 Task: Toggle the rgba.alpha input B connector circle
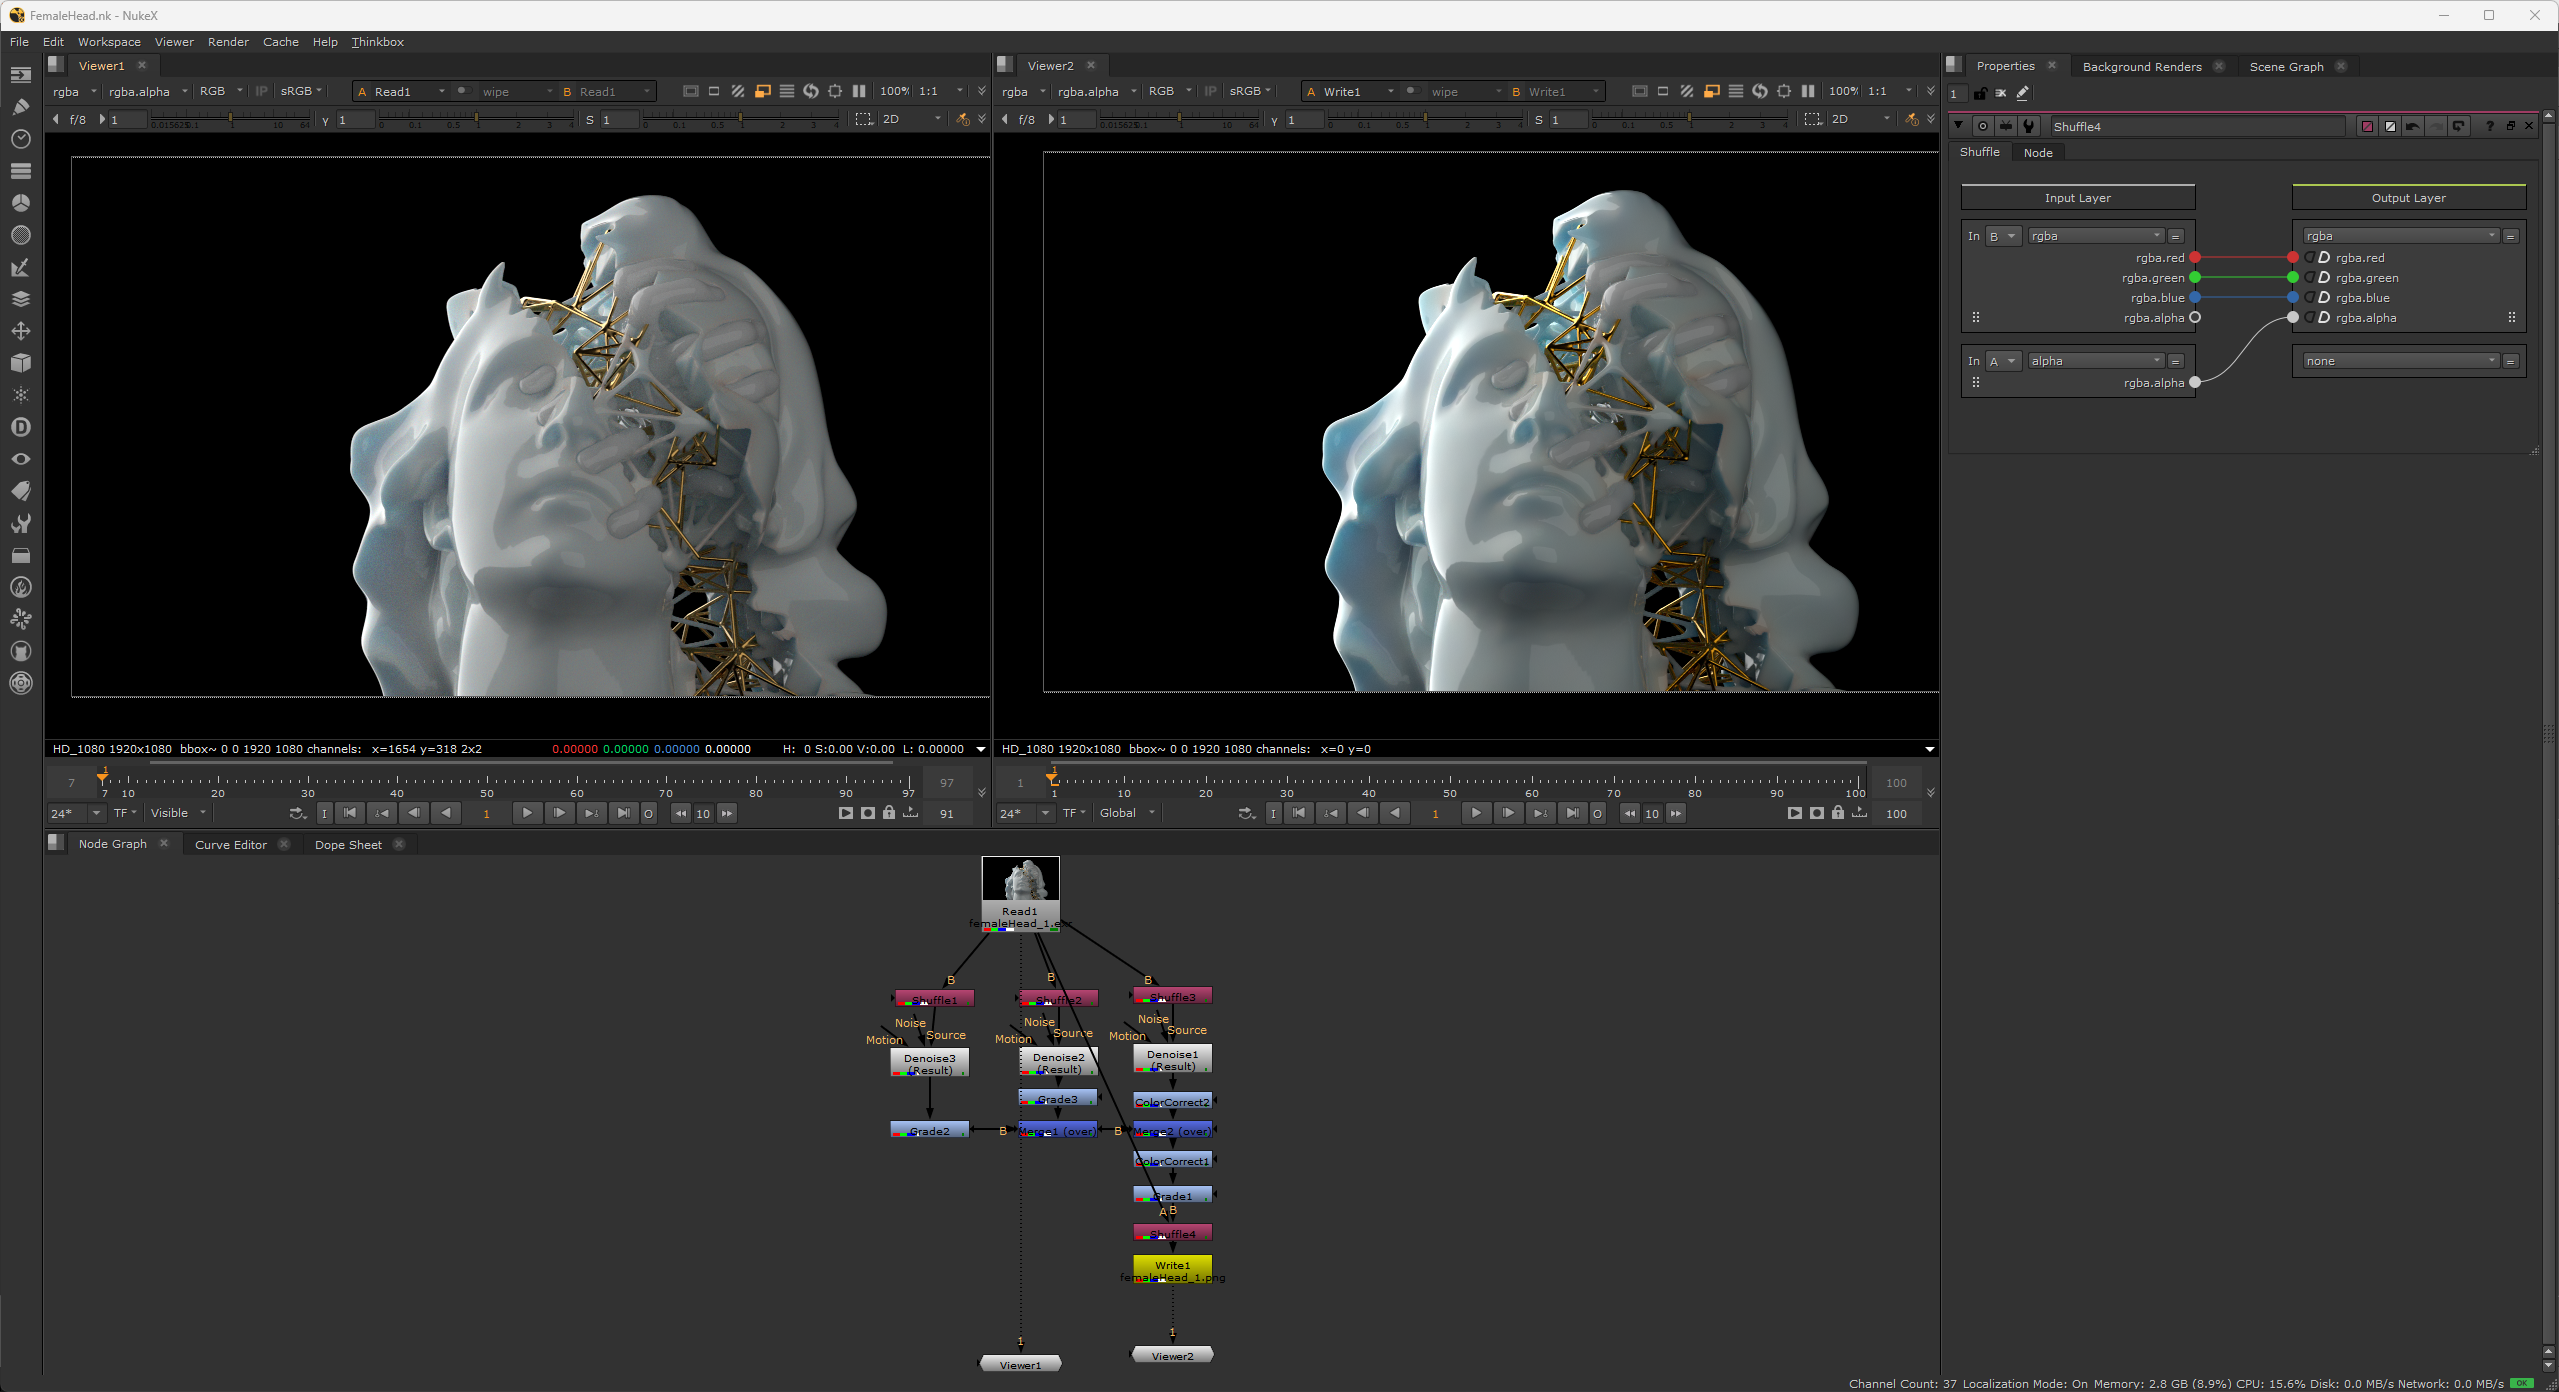2195,318
